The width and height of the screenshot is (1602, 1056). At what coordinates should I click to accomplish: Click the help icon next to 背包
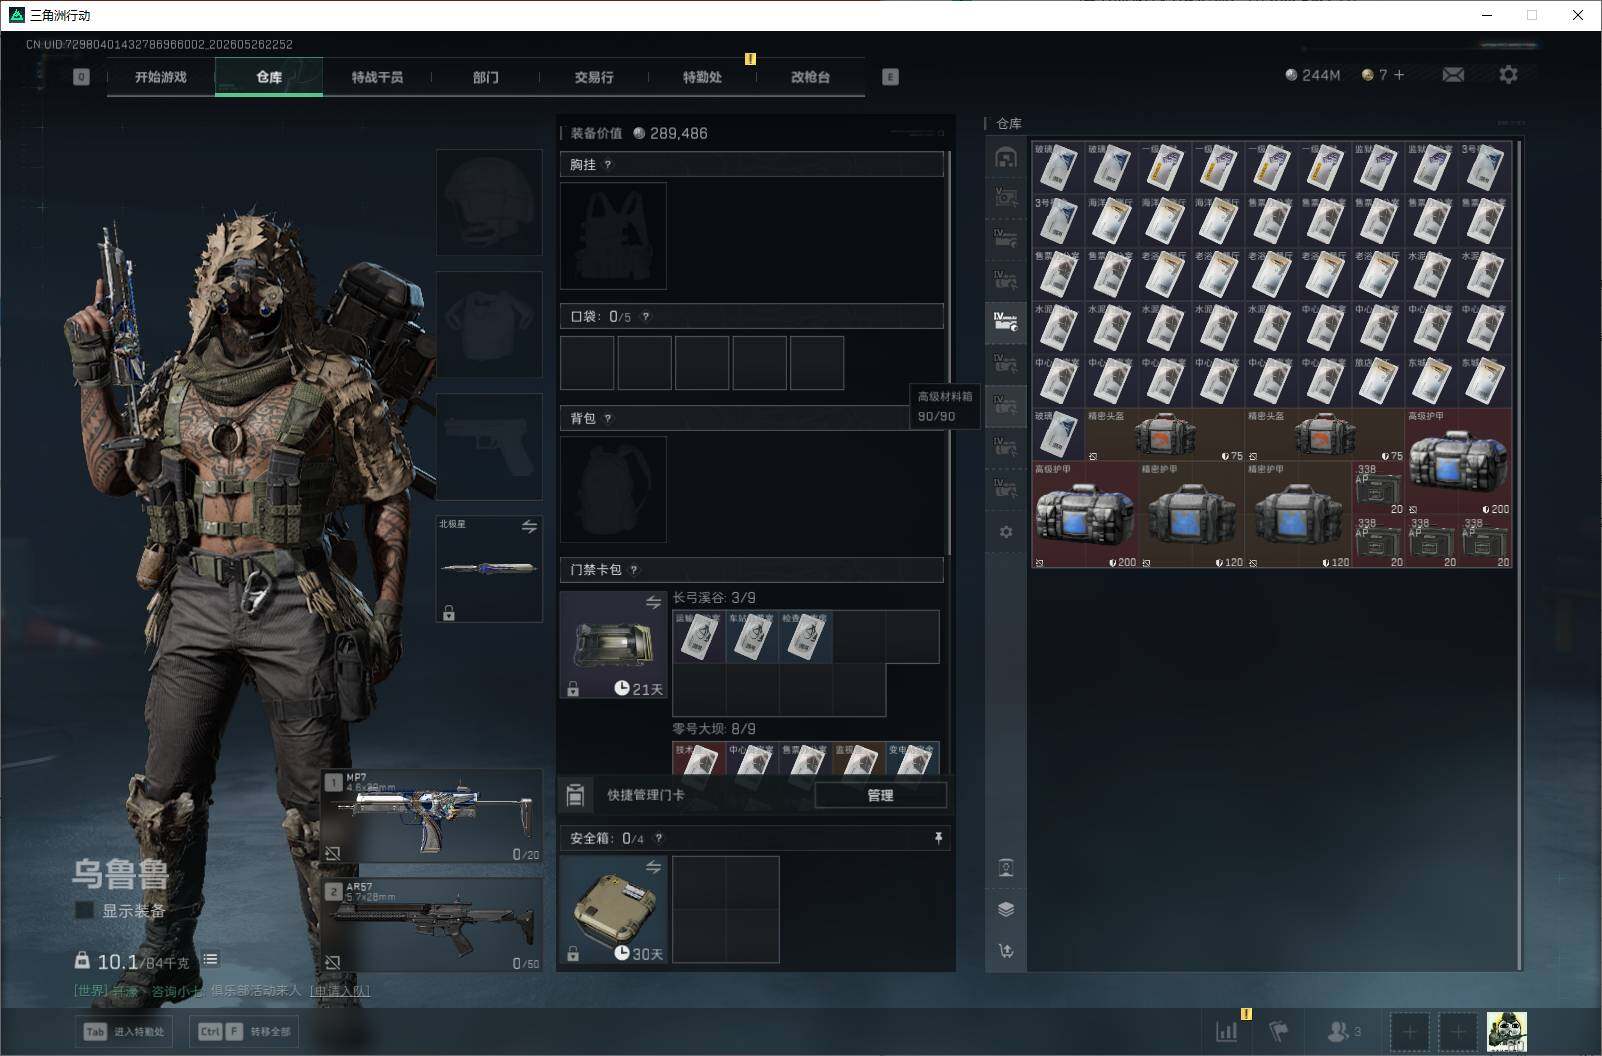608,419
